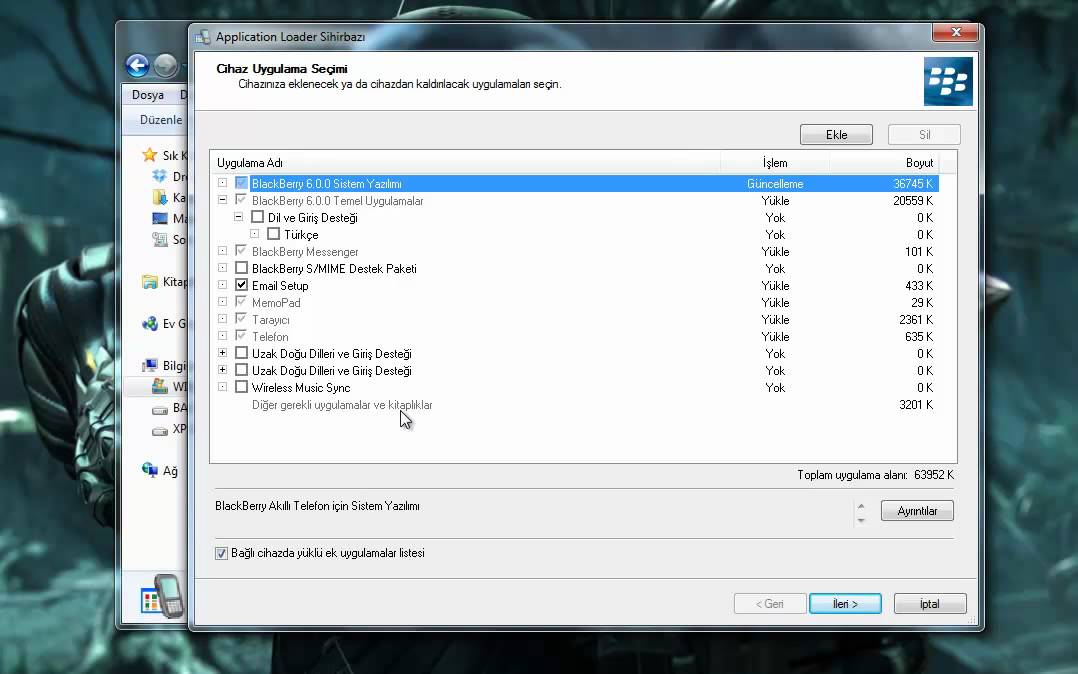This screenshot has height=674, width=1078.
Task: Click expander beside Telefon row
Action: pyautogui.click(x=222, y=336)
